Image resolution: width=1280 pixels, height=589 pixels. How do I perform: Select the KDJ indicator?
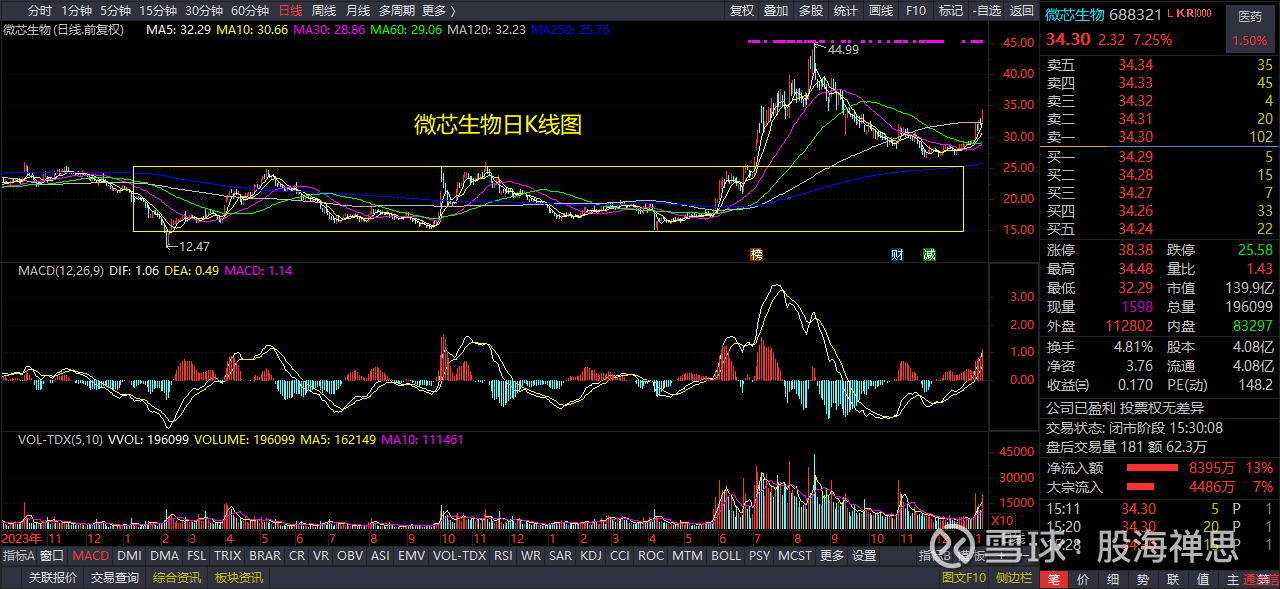[591, 556]
